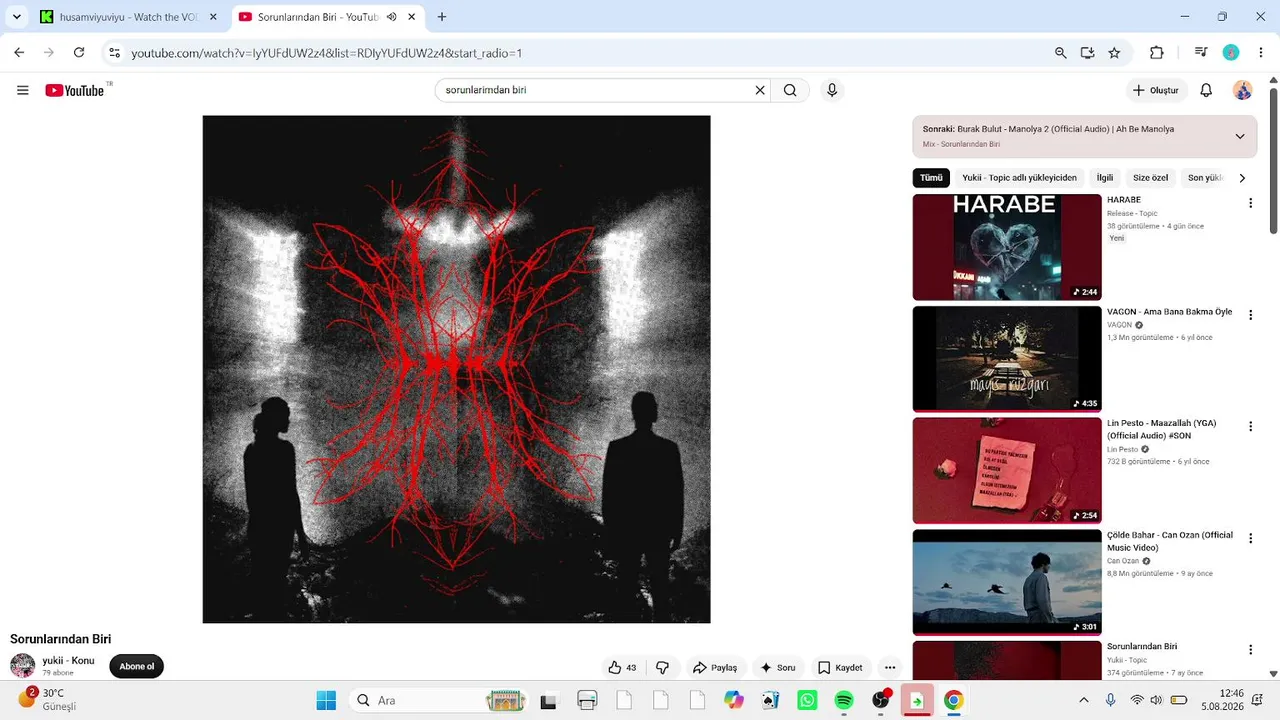Click the address bar URL
This screenshot has height=720, width=1280.
327,53
